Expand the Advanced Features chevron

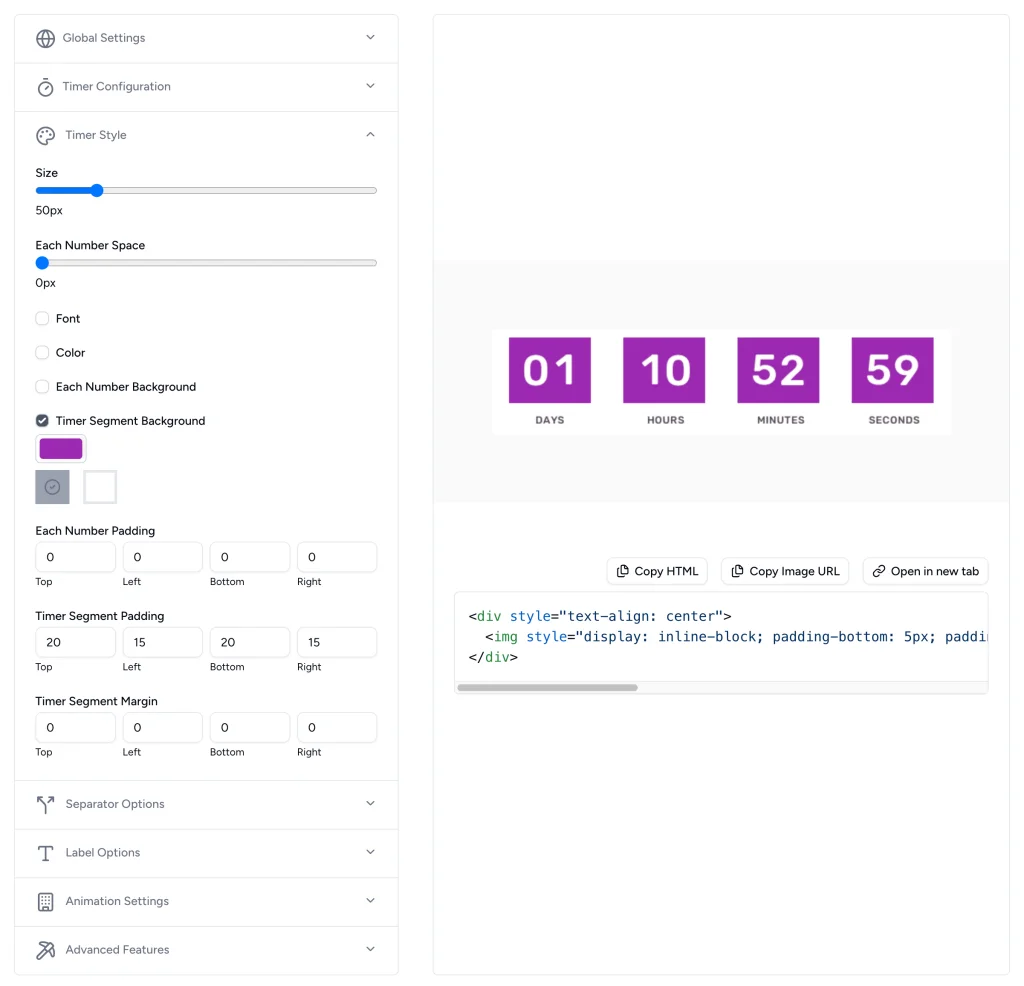(370, 949)
